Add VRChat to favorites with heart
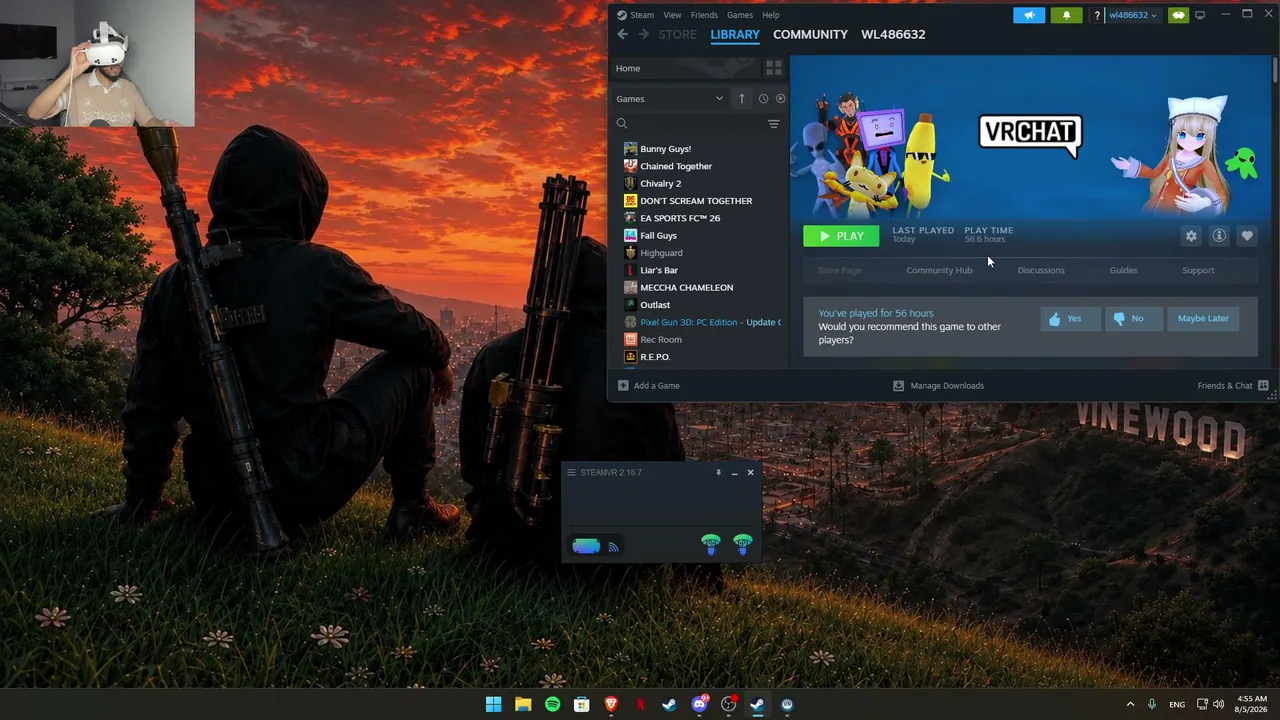Image resolution: width=1280 pixels, height=720 pixels. 1247,236
